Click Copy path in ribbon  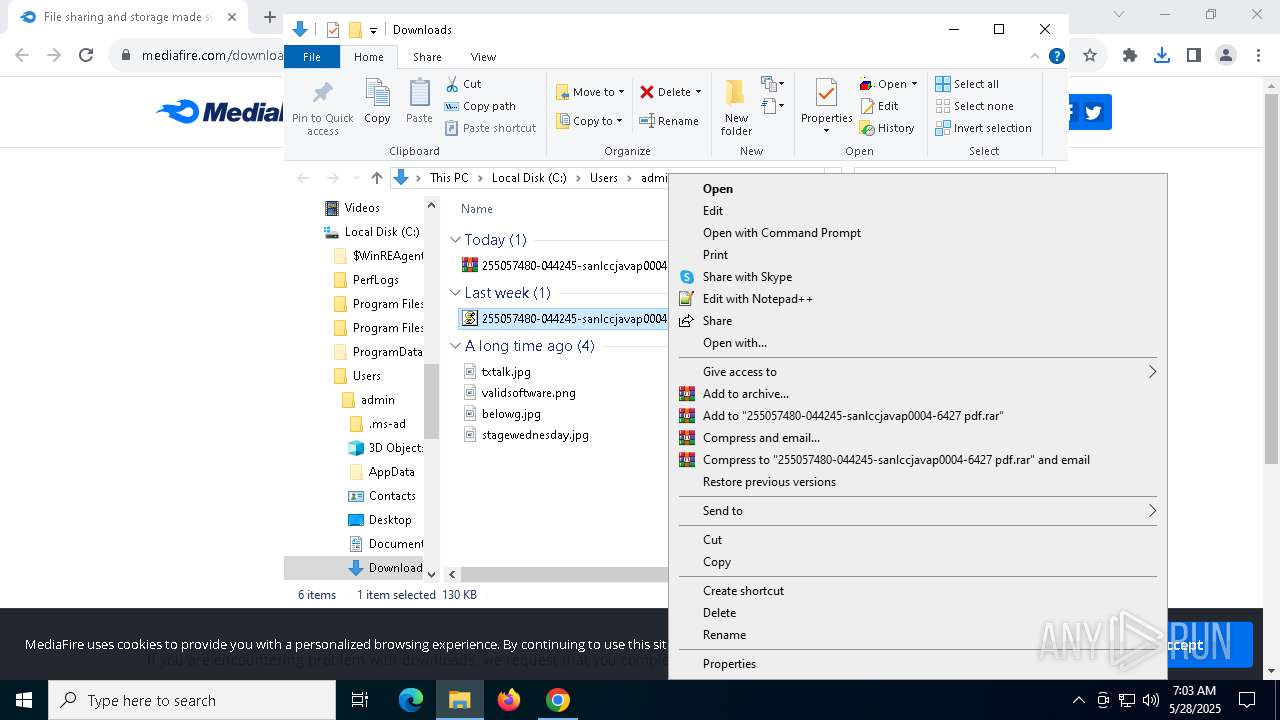(480, 106)
